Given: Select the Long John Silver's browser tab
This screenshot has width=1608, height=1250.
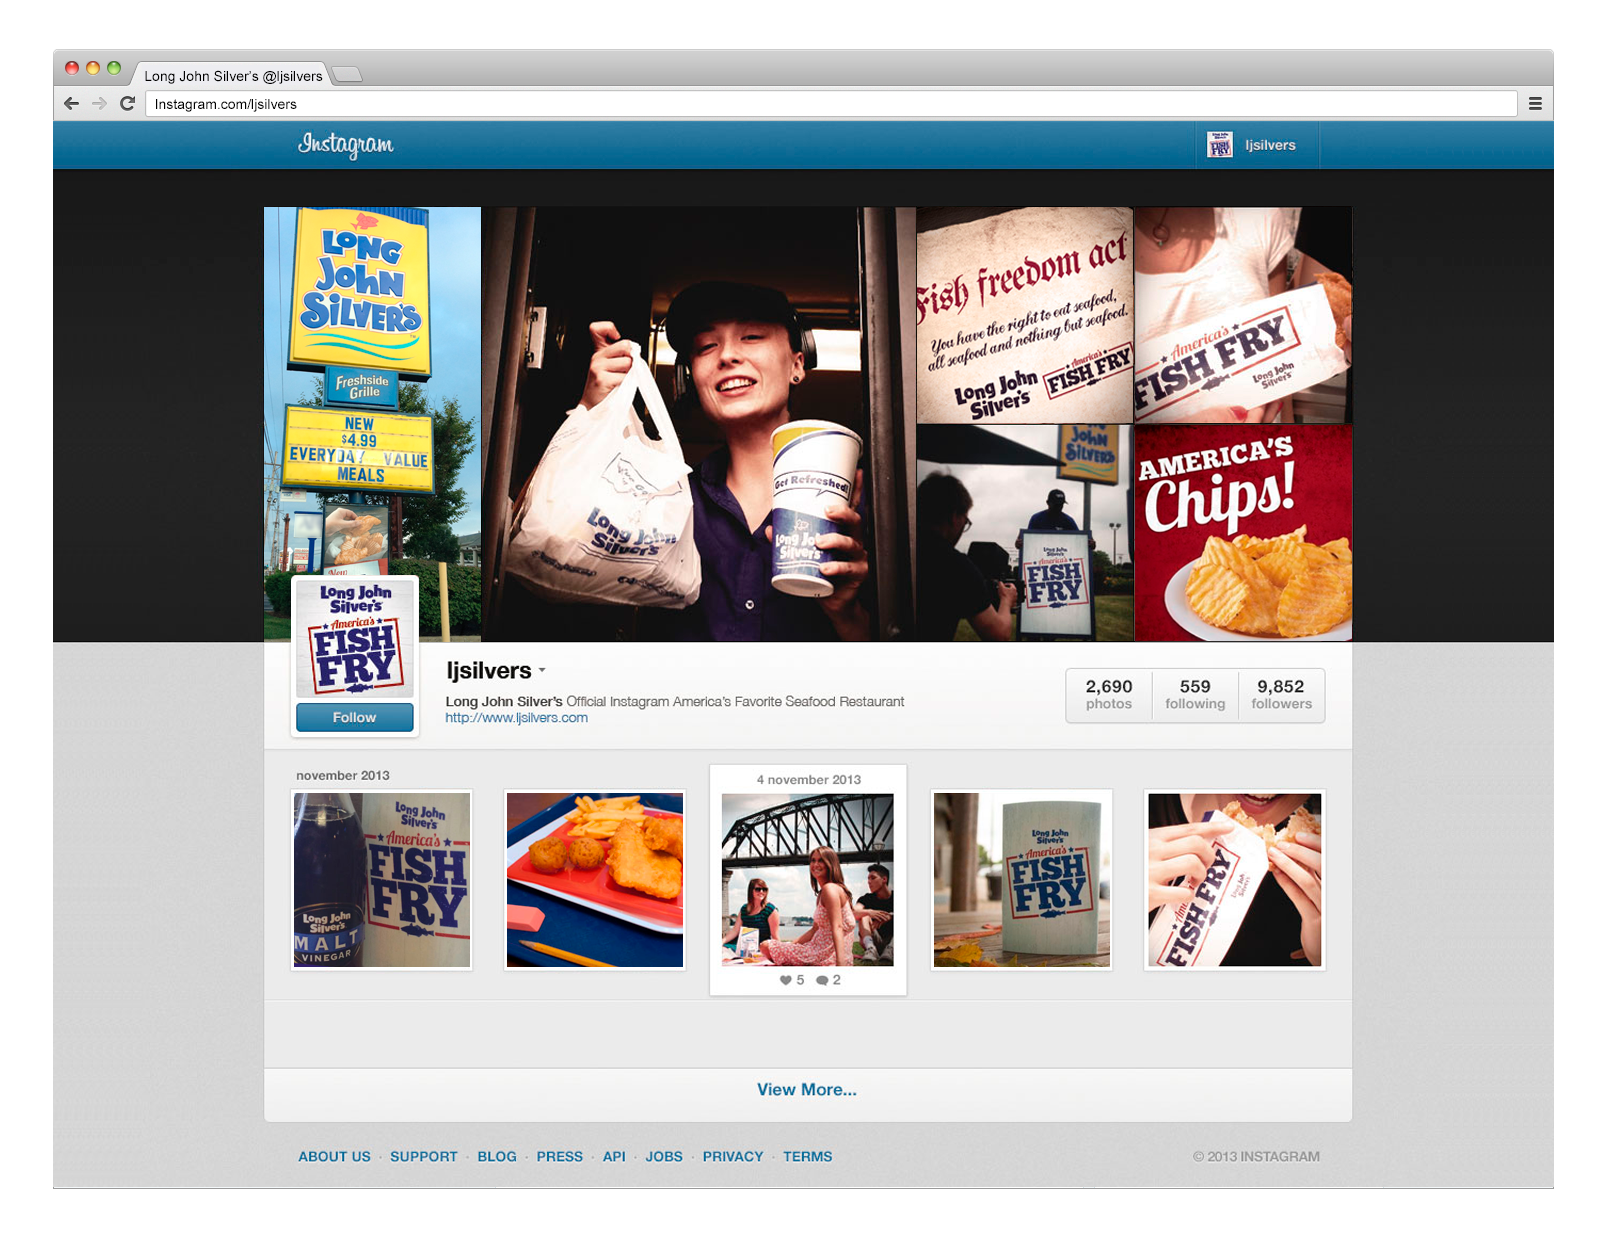Looking at the screenshot, I should tap(233, 76).
